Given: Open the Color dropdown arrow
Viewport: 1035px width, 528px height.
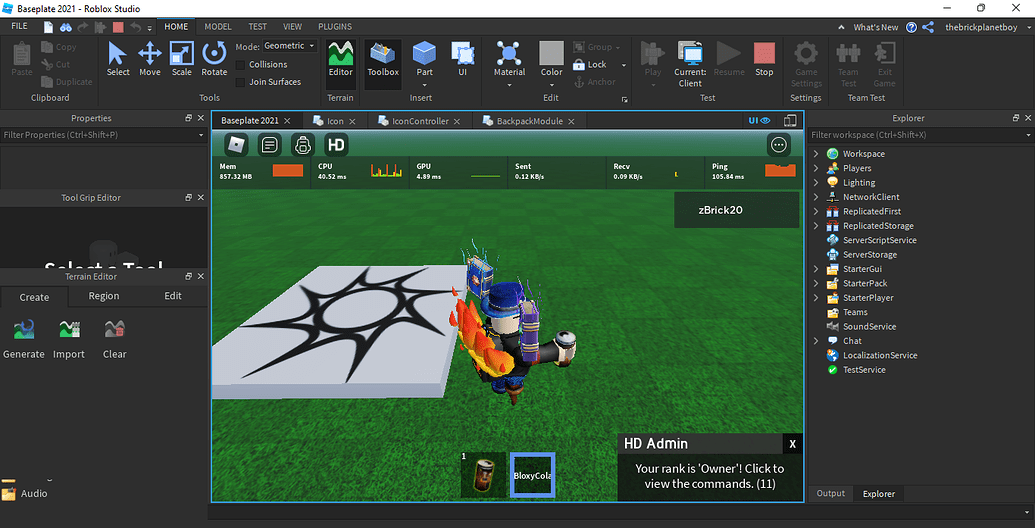Looking at the screenshot, I should [x=552, y=84].
